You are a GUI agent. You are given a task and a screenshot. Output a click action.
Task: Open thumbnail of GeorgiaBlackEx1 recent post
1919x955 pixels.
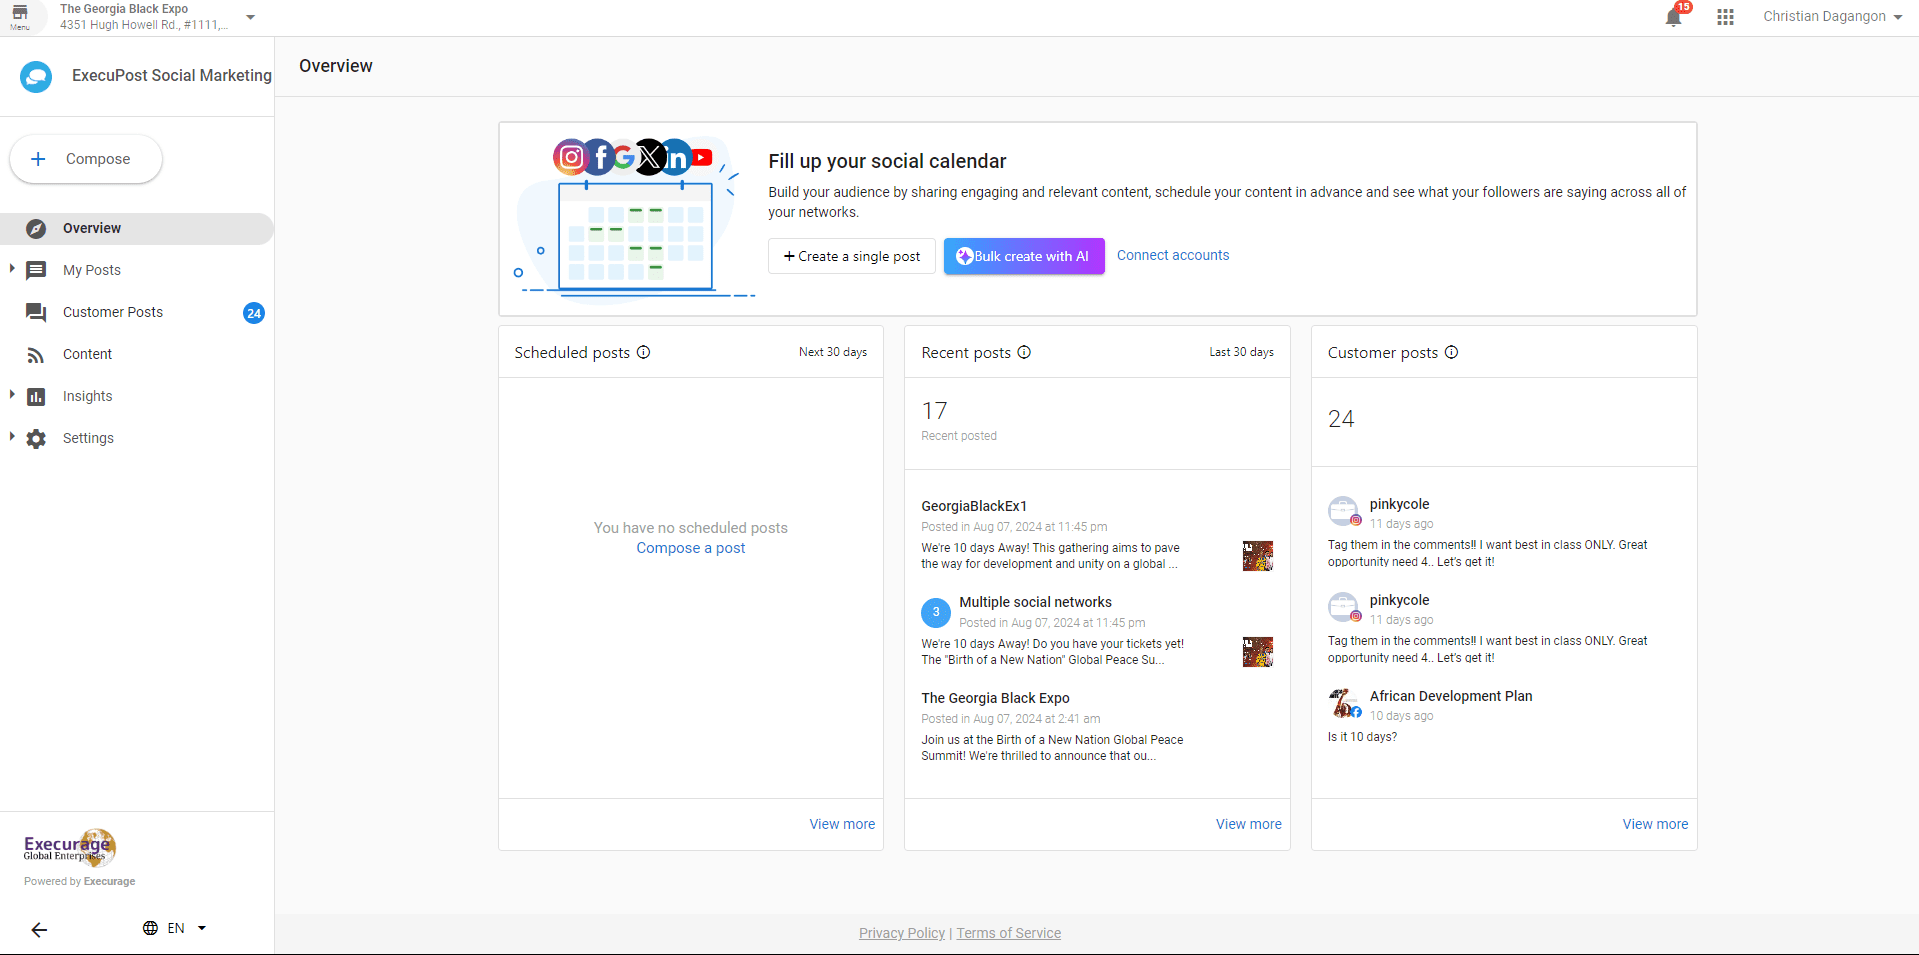pyautogui.click(x=1257, y=556)
